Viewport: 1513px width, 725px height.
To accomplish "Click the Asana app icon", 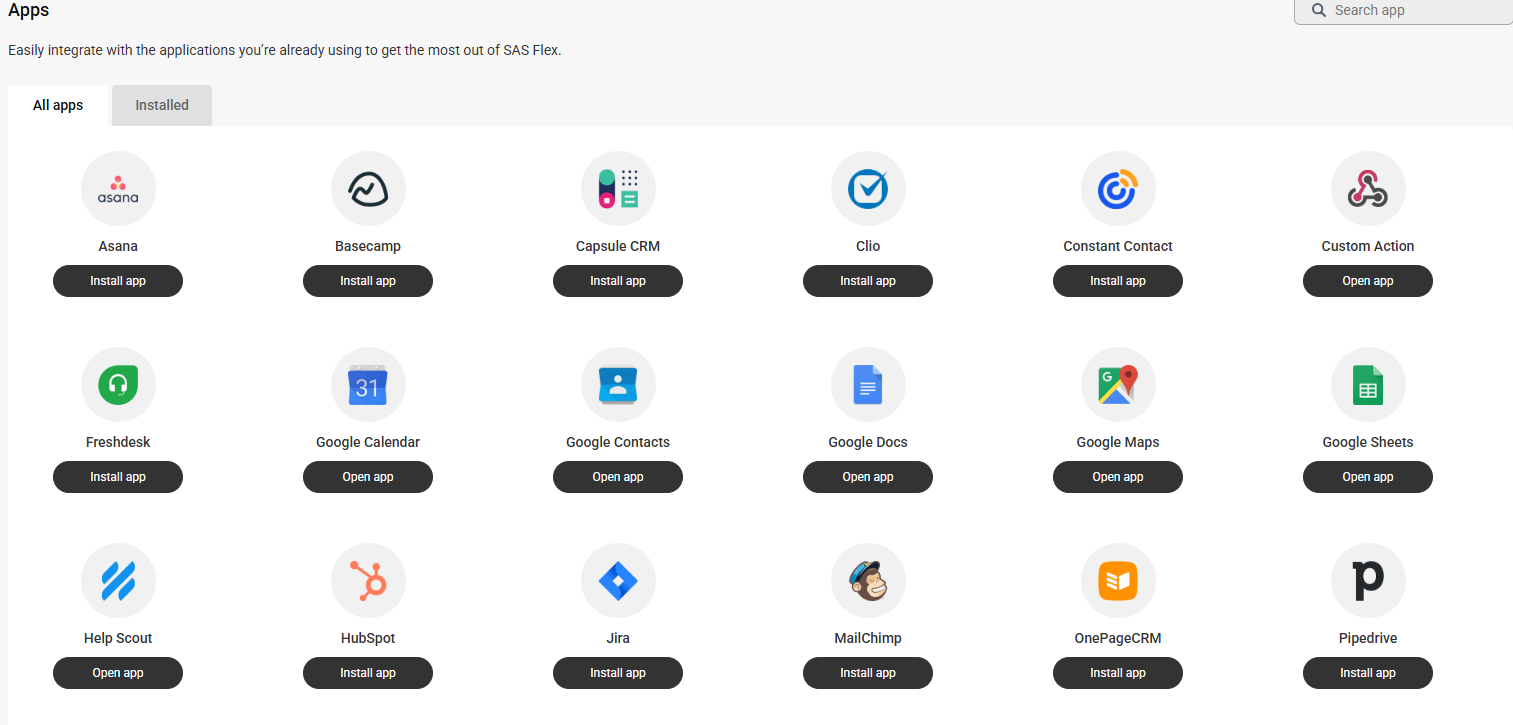I will pyautogui.click(x=118, y=189).
